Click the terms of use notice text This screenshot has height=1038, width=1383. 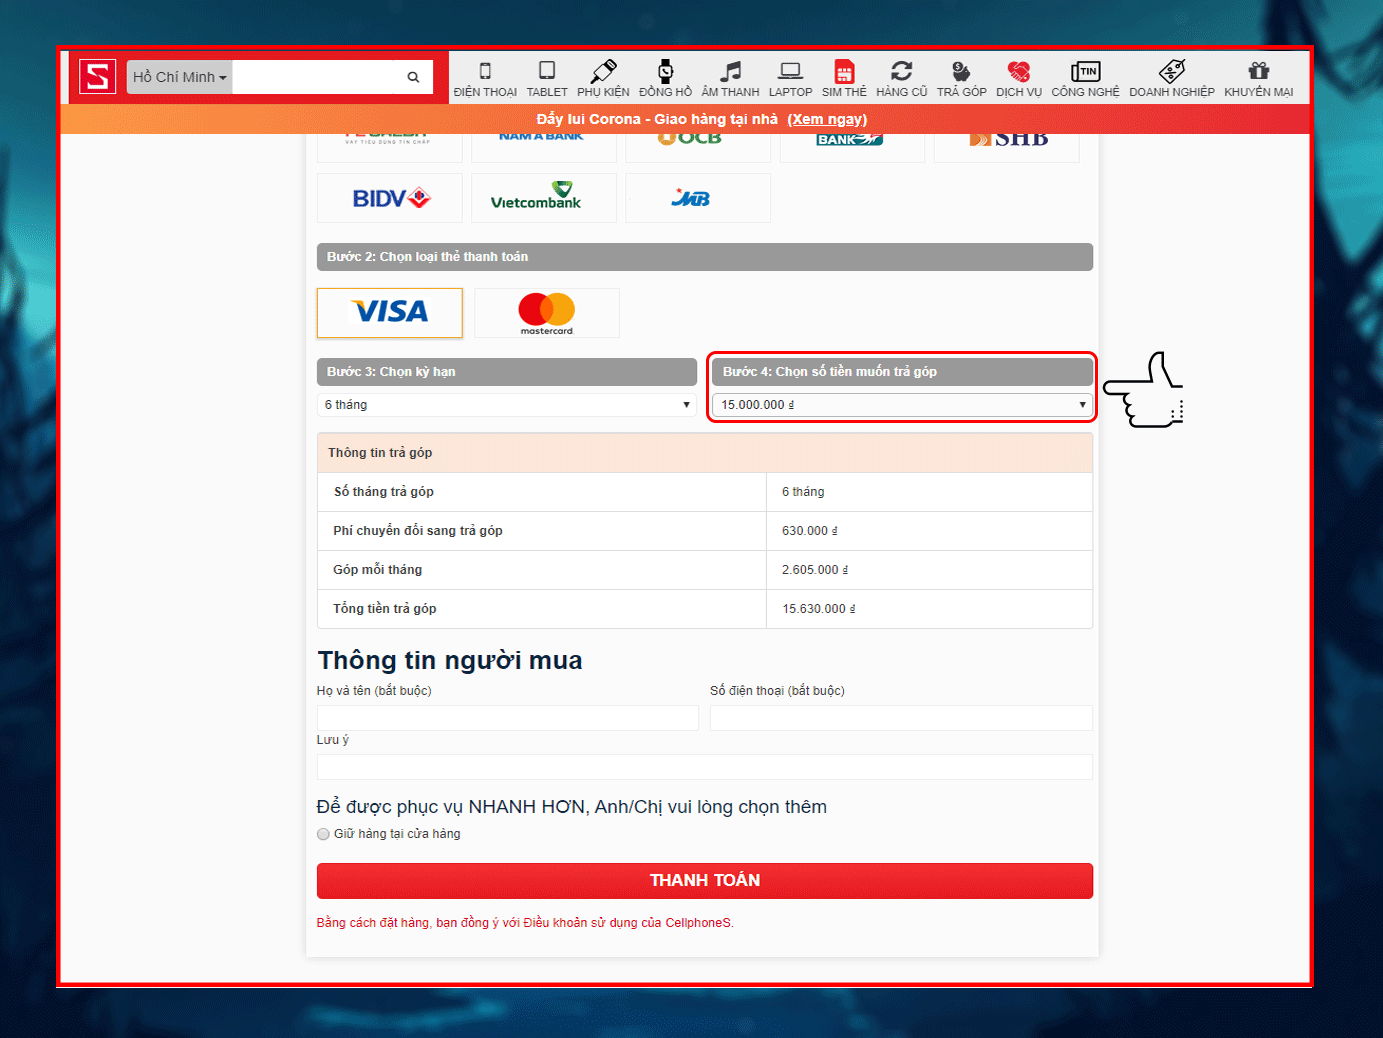[525, 923]
